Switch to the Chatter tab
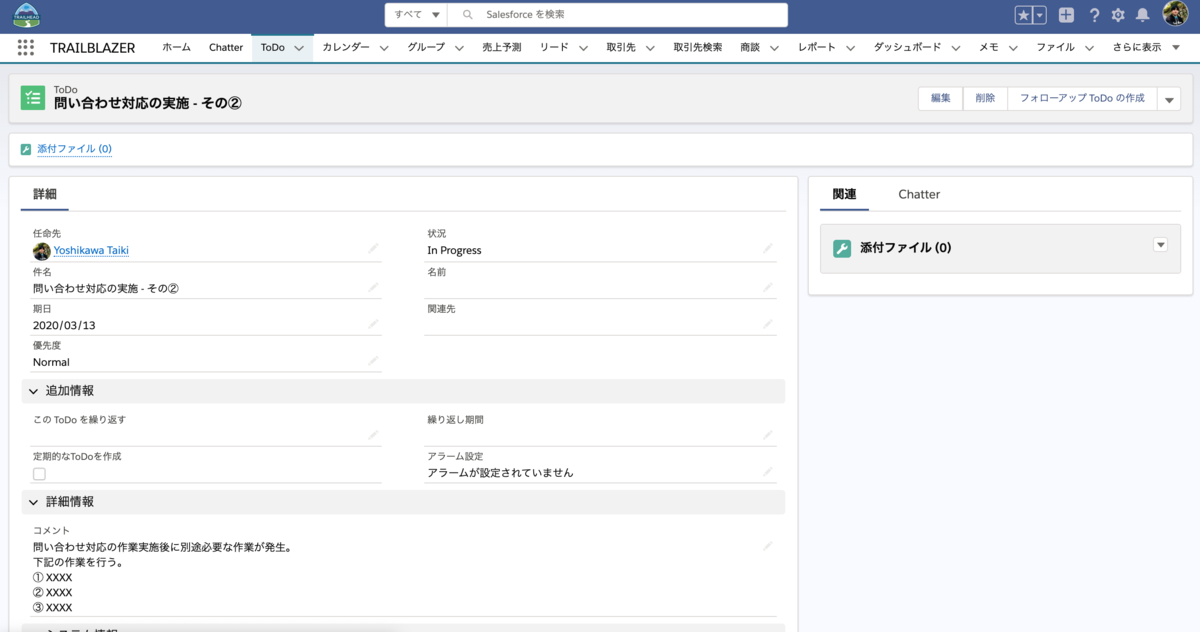1200x632 pixels. pyautogui.click(x=918, y=194)
